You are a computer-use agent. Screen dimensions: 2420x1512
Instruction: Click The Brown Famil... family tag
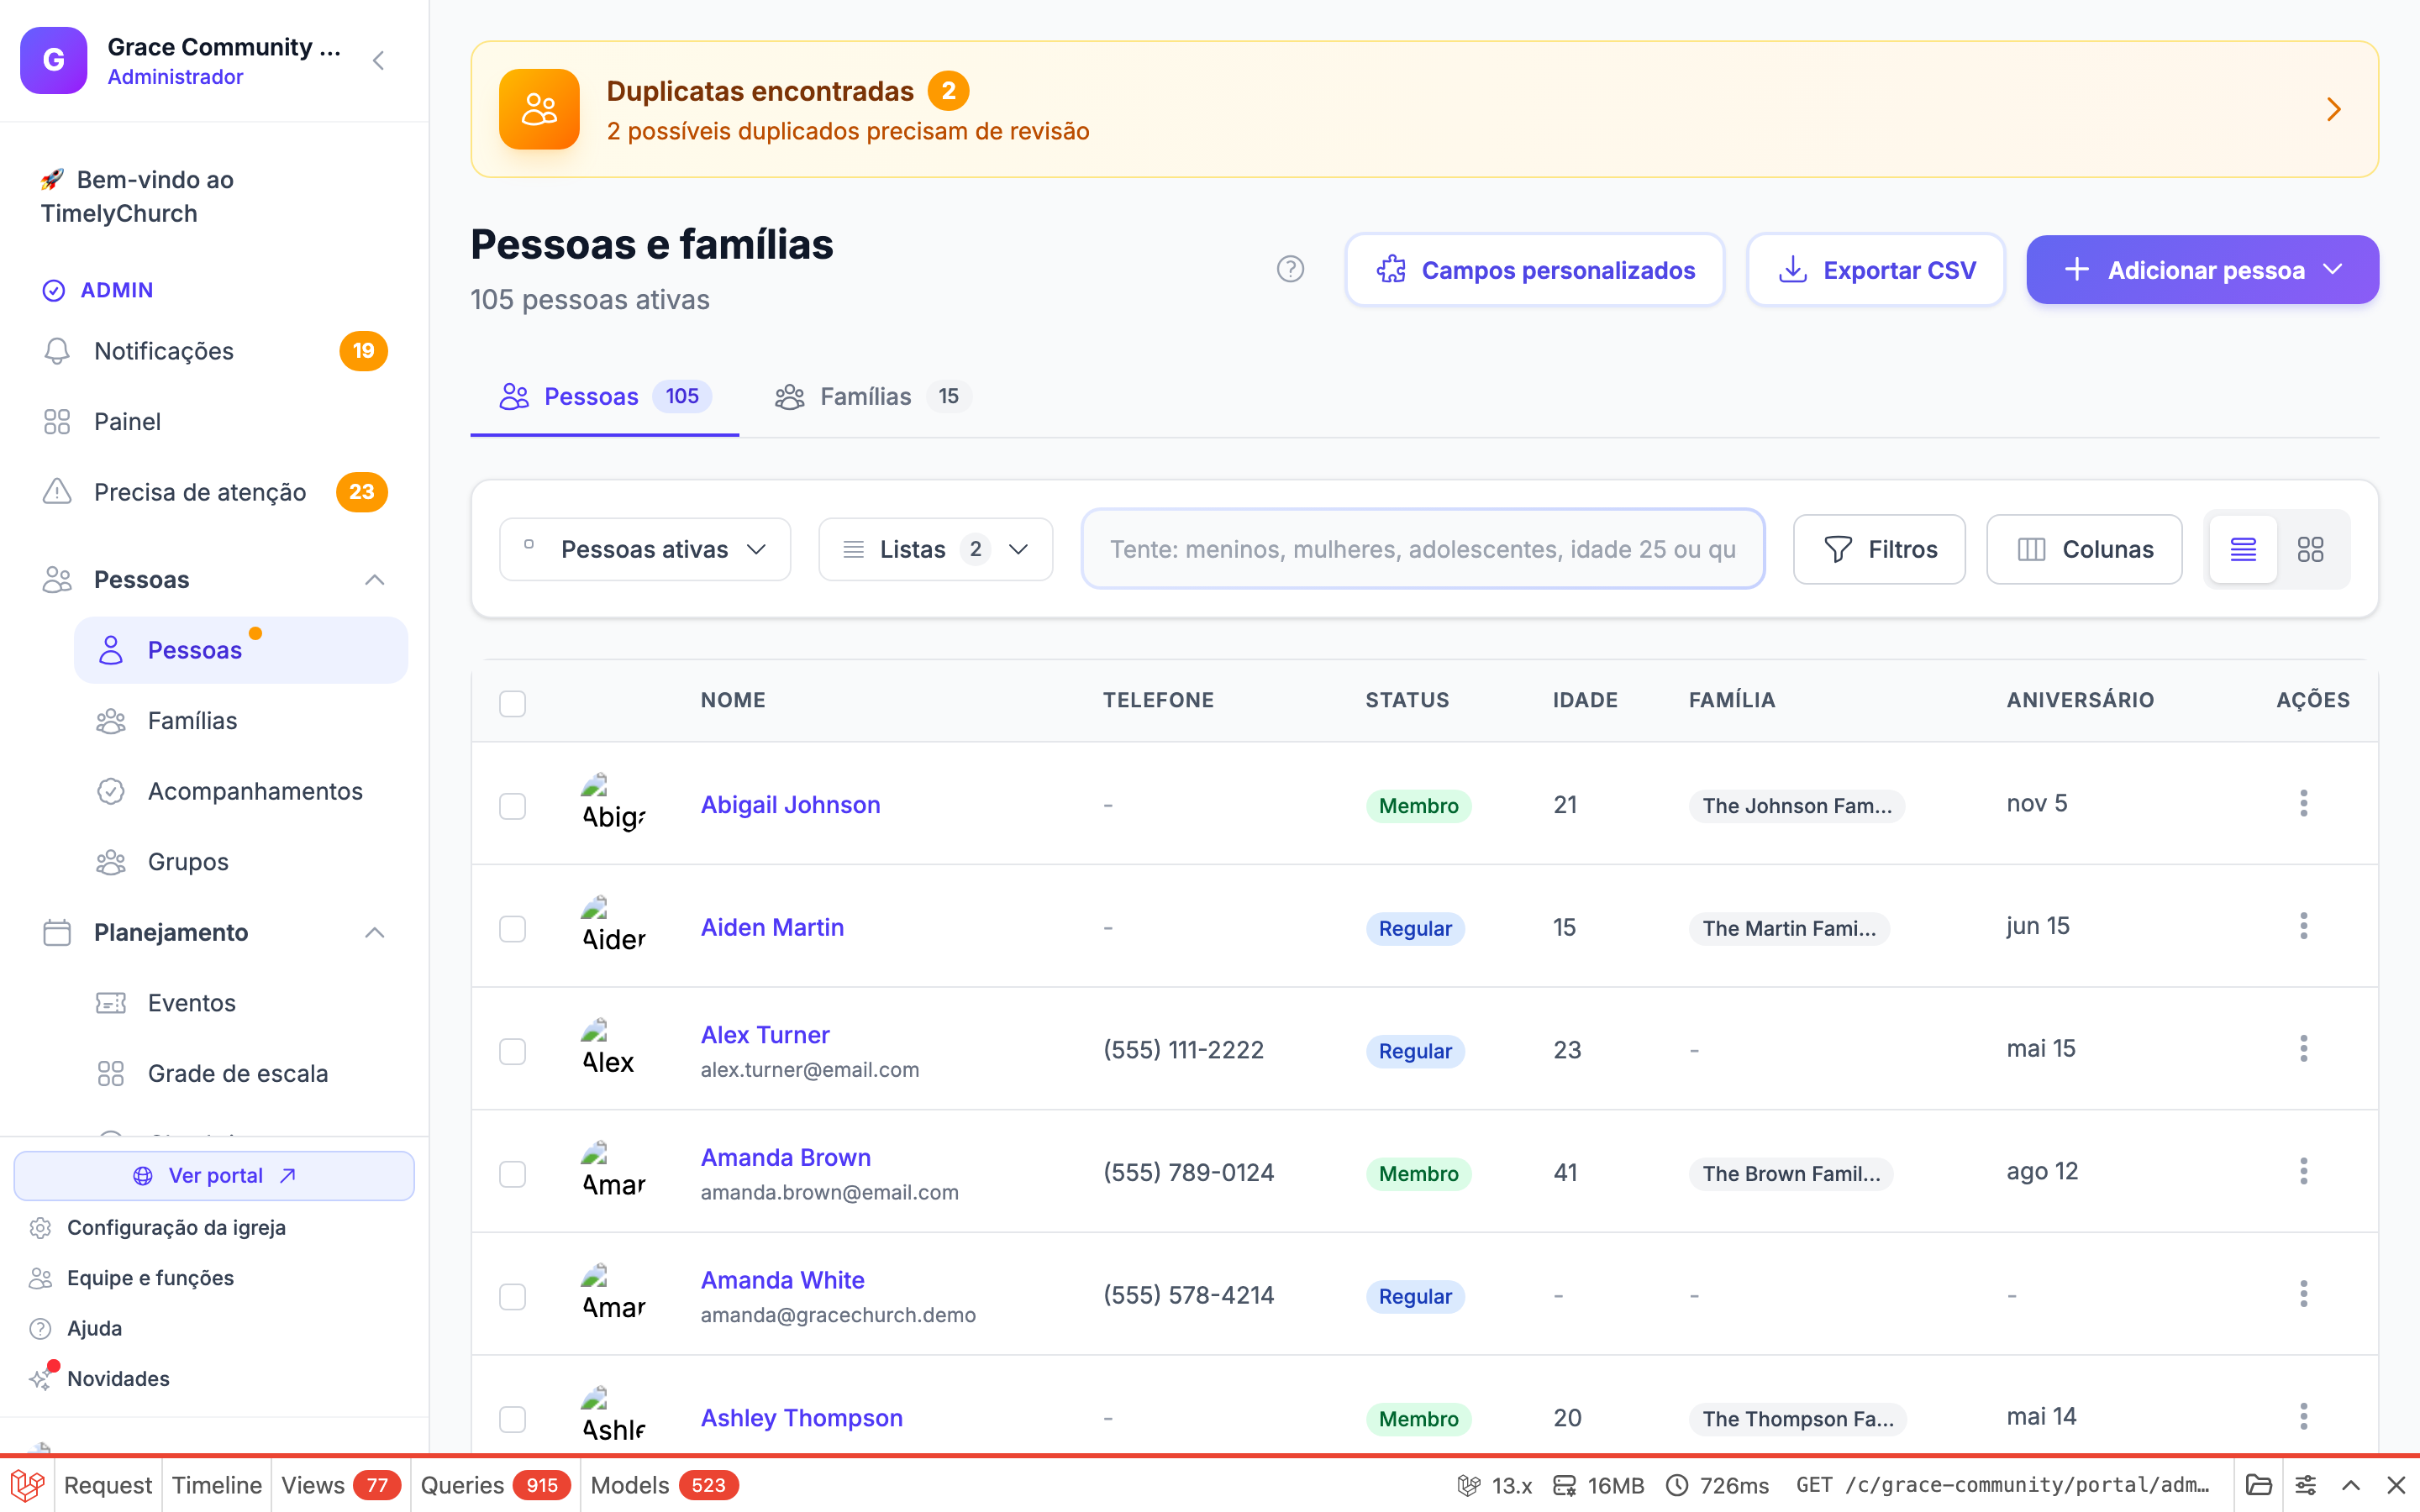tap(1791, 1174)
